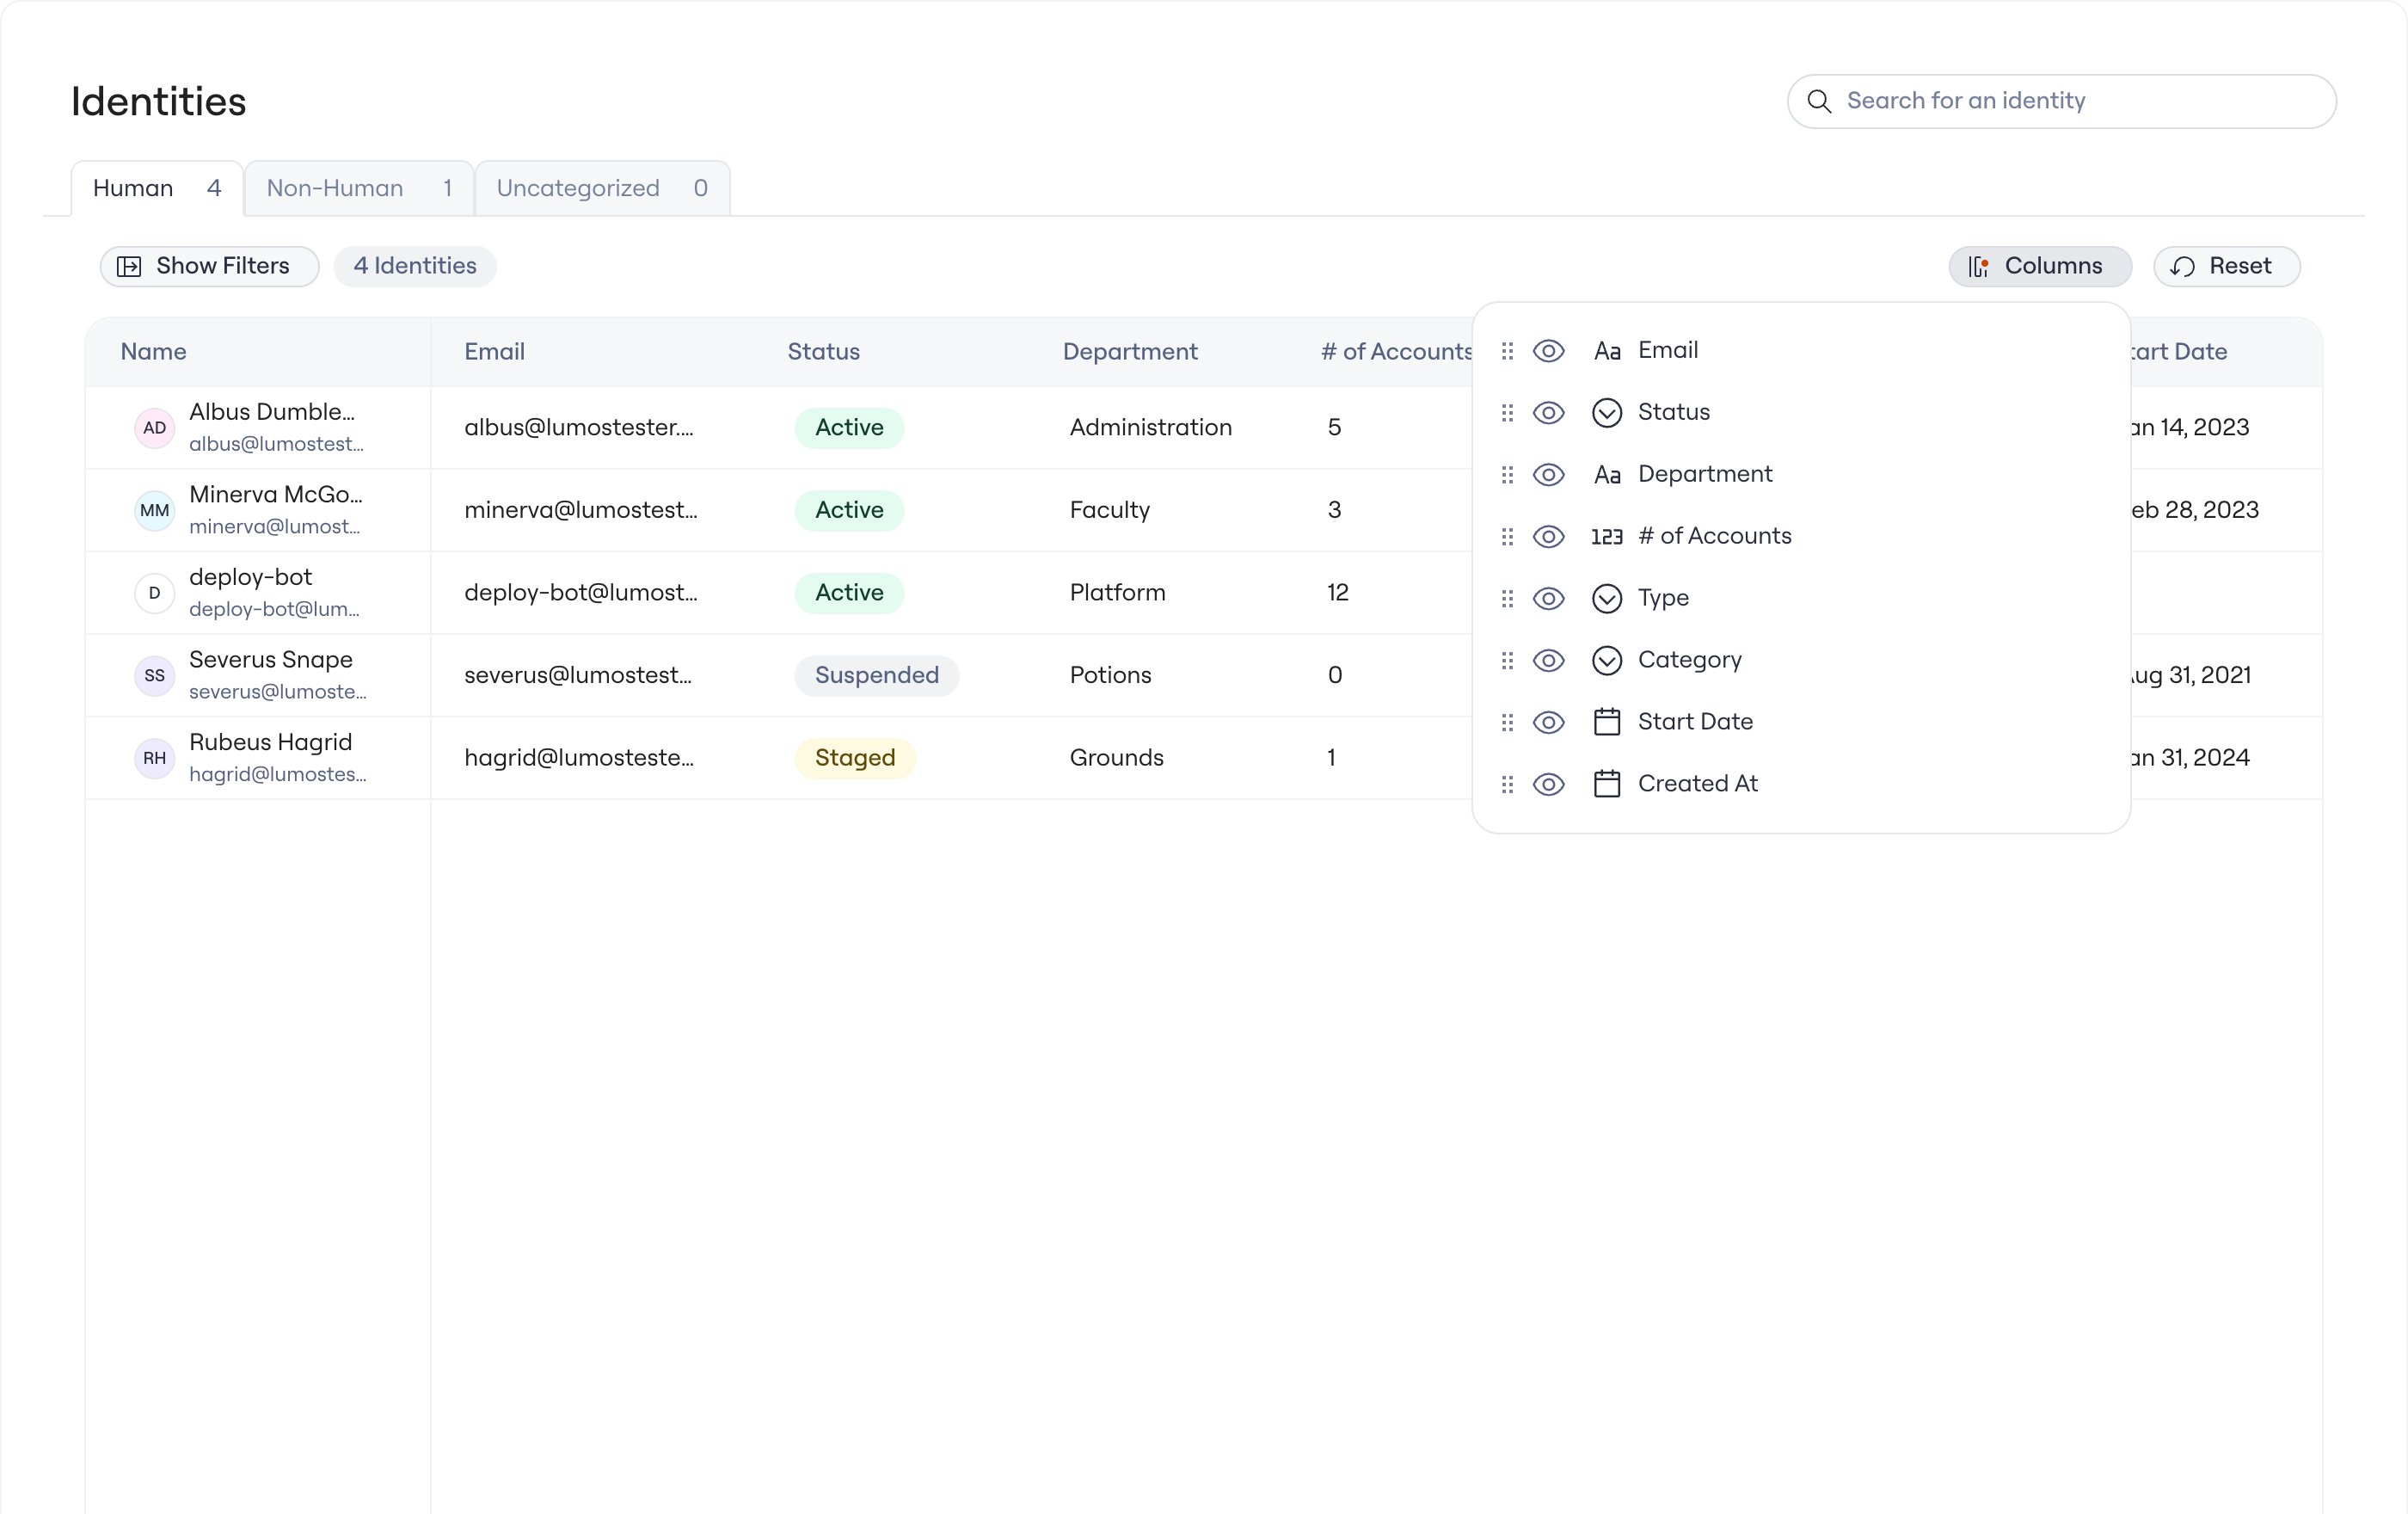The image size is (2408, 1514).
Task: Click drag handle beside Start Date
Action: 1507,723
